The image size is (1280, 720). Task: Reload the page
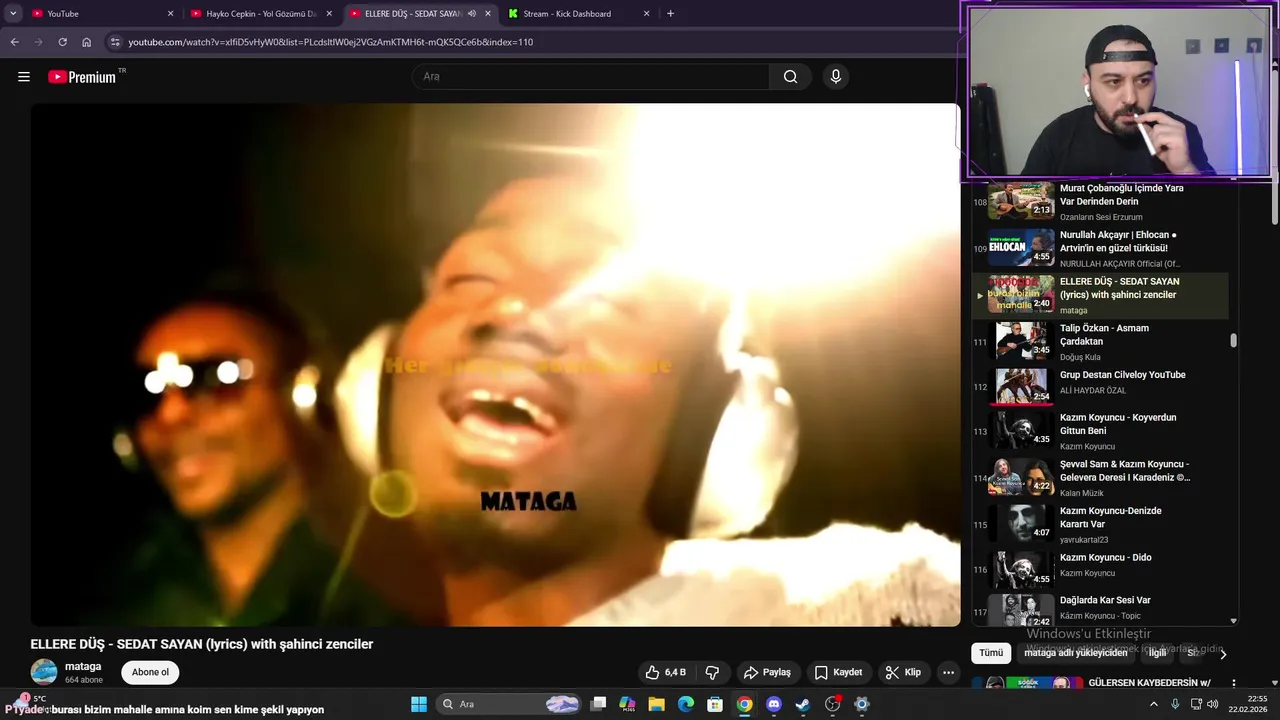62,42
